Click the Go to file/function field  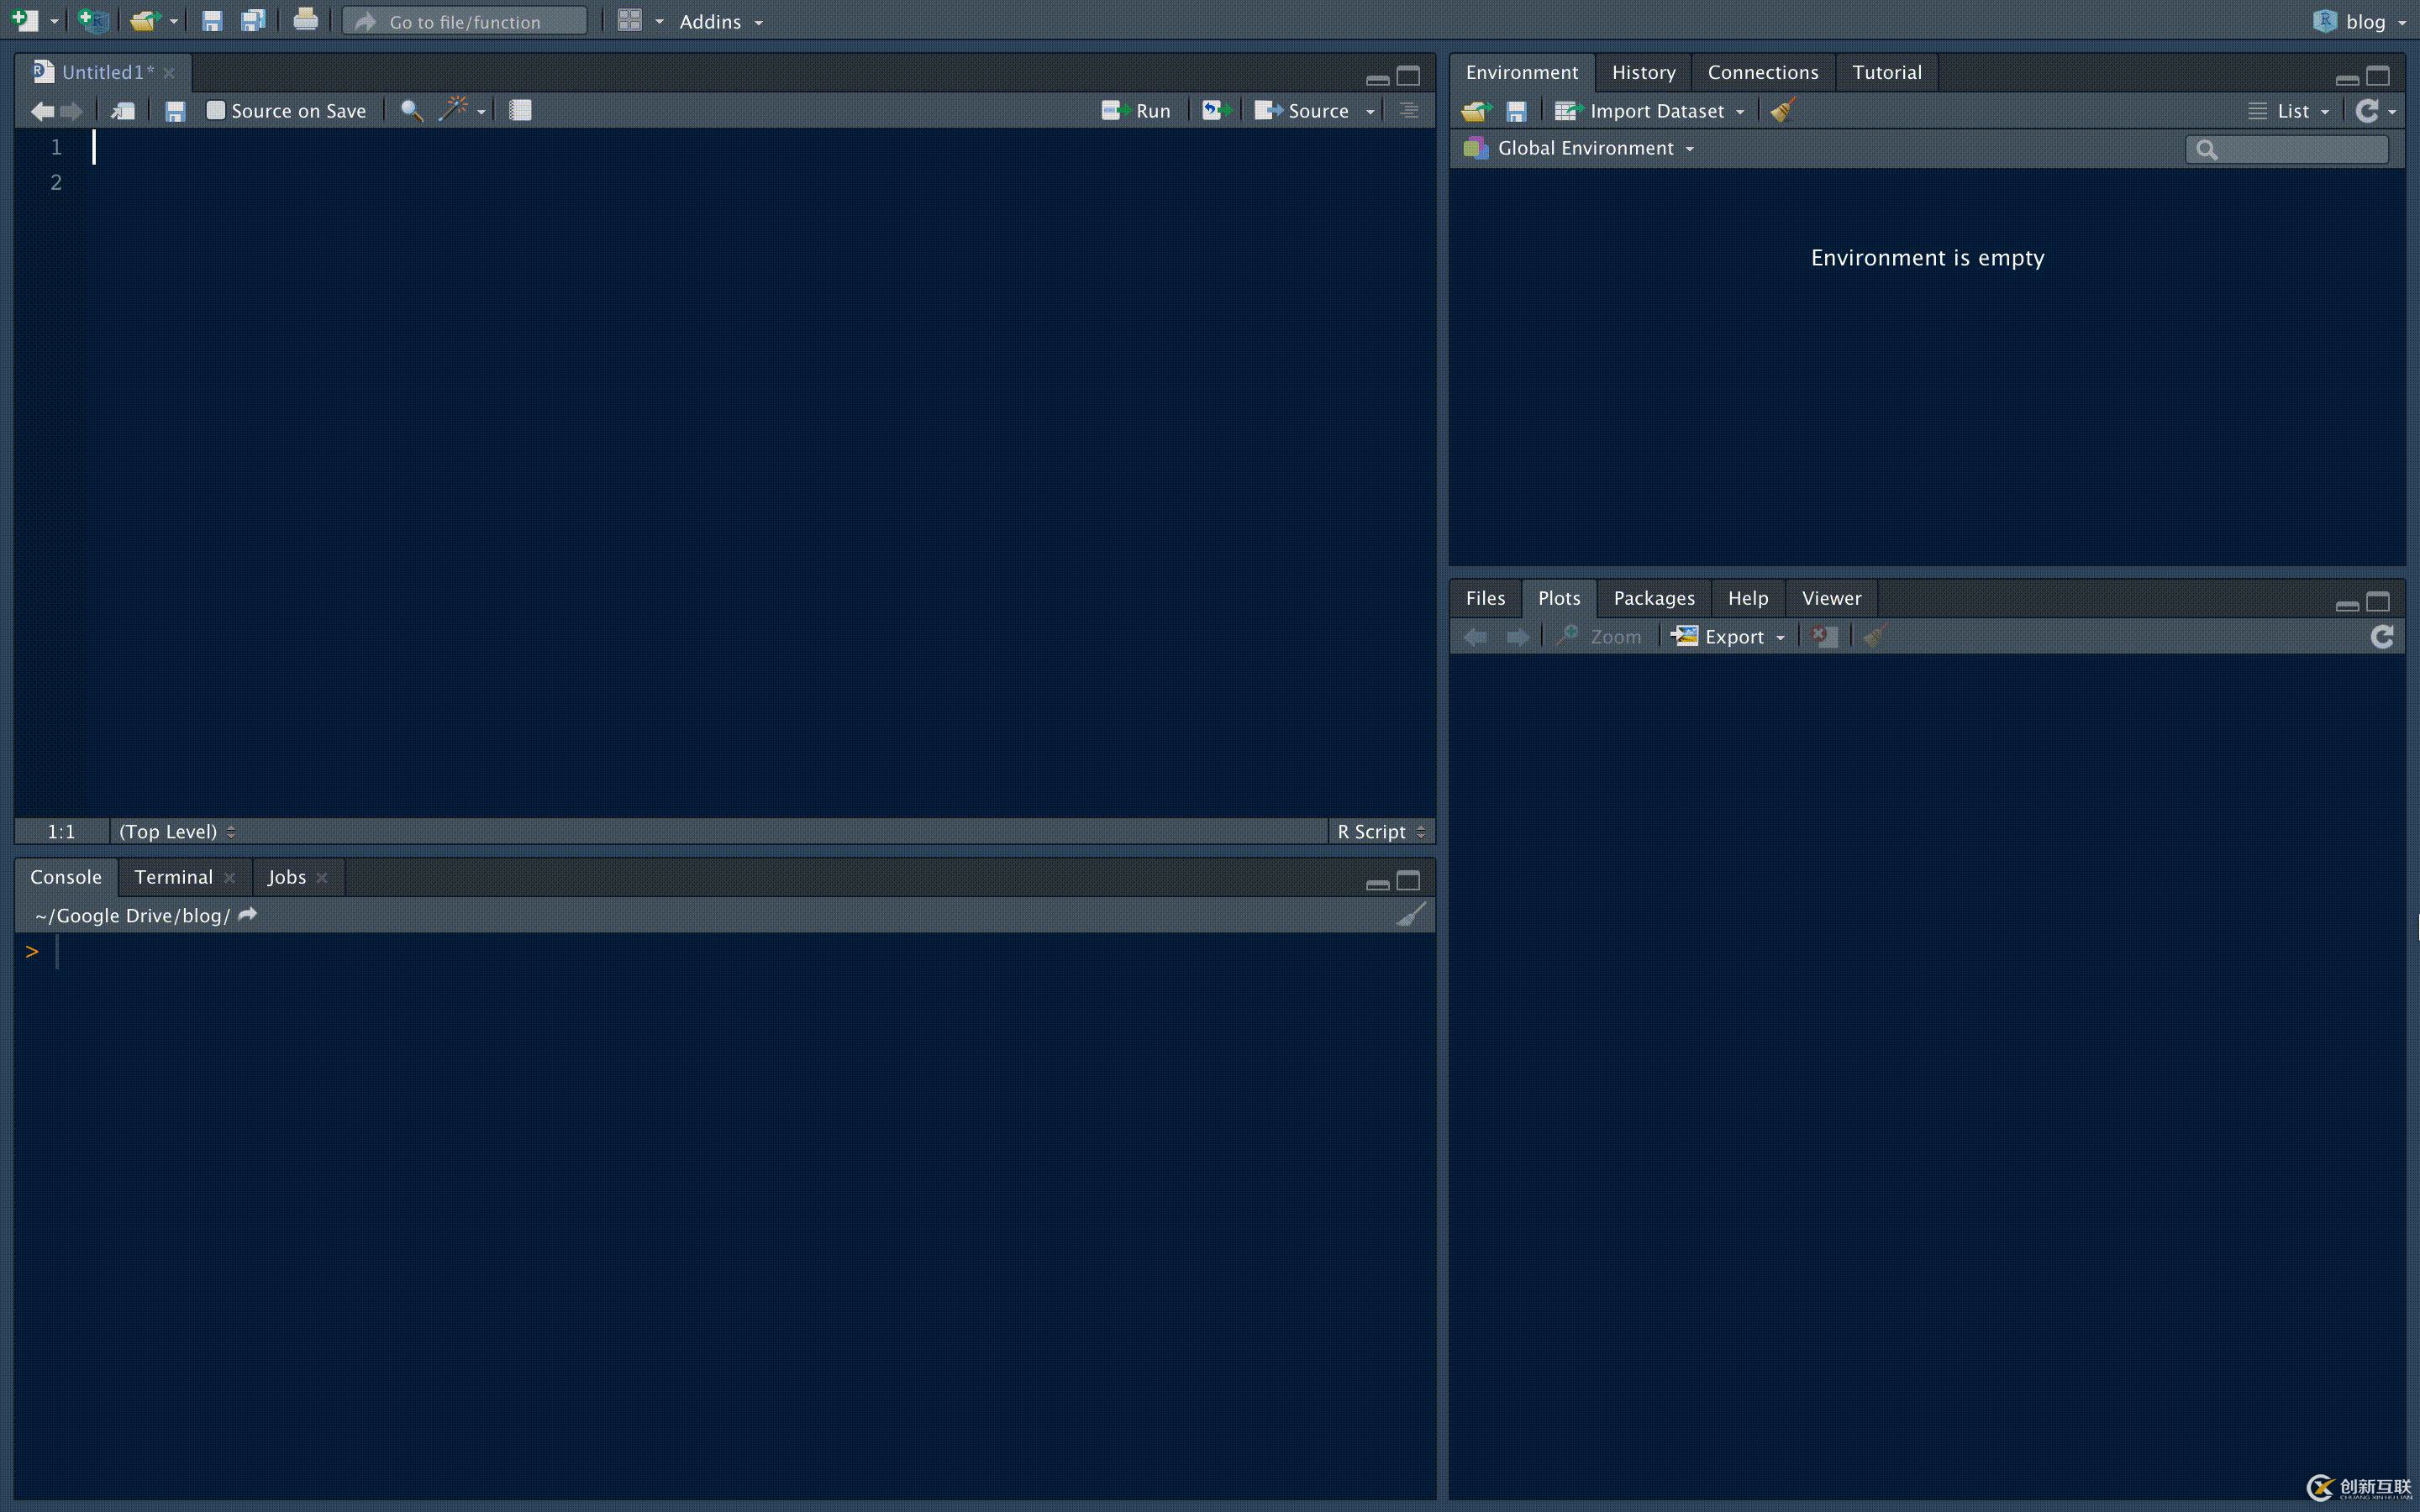tap(465, 21)
